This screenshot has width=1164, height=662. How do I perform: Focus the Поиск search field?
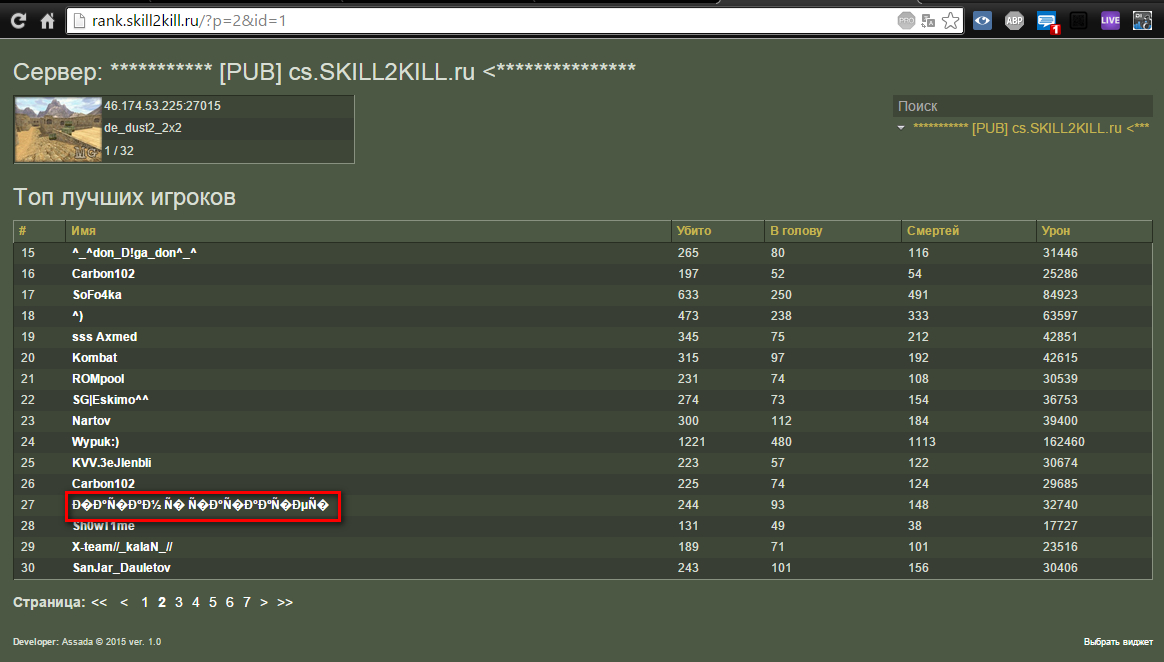click(x=1022, y=106)
